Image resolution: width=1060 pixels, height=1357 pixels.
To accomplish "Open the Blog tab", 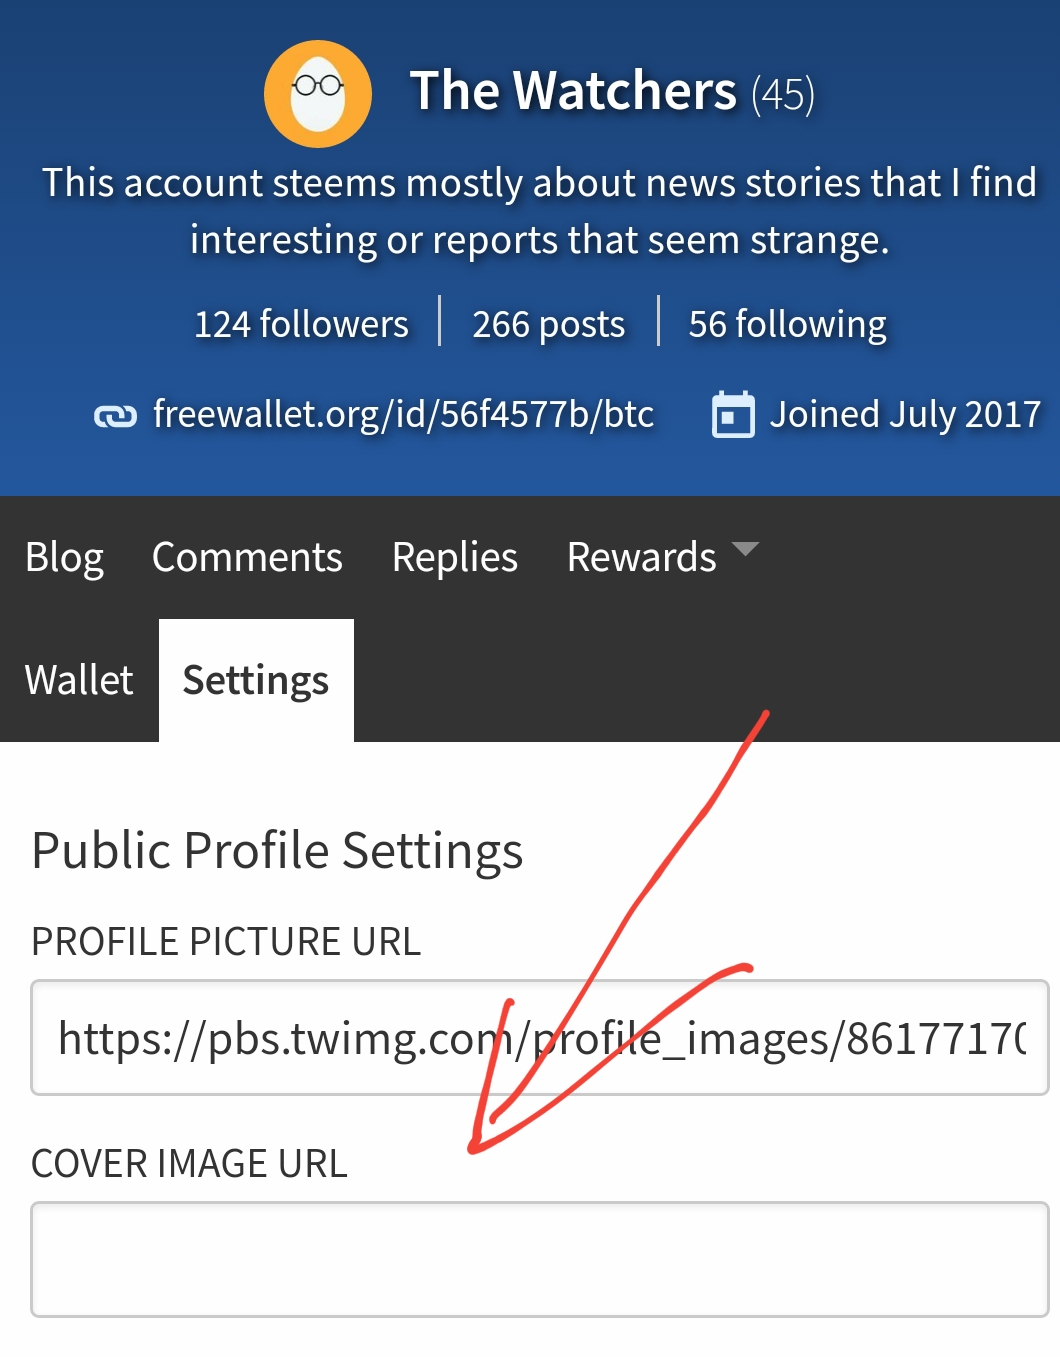I will [64, 557].
